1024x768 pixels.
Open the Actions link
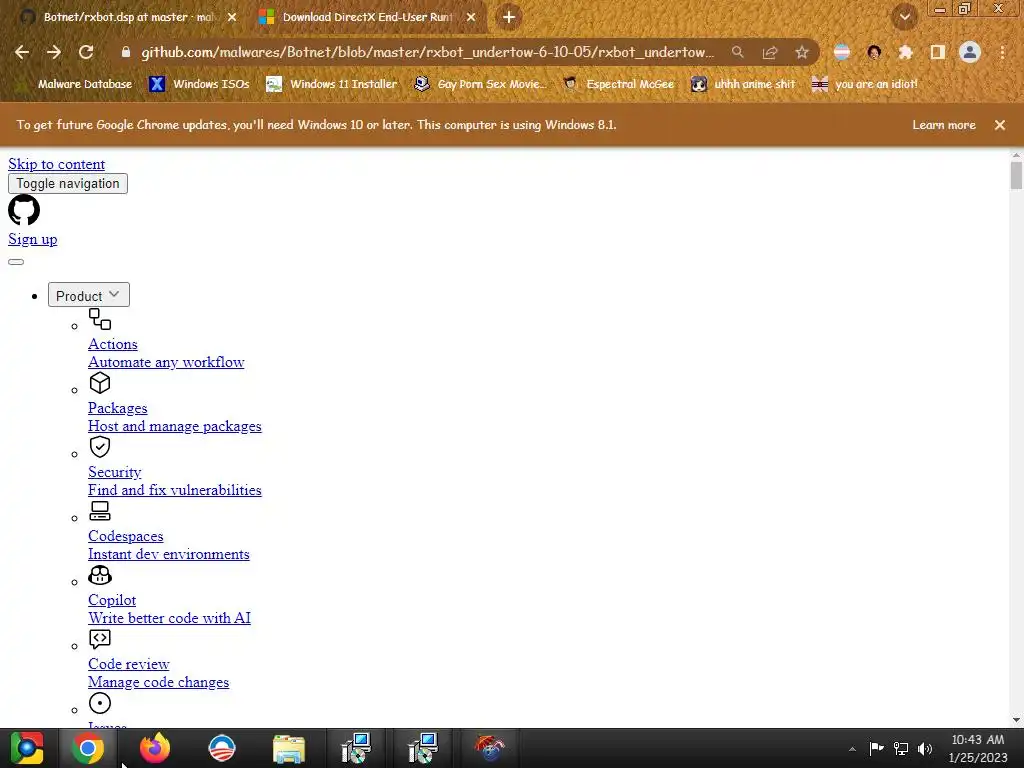113,344
